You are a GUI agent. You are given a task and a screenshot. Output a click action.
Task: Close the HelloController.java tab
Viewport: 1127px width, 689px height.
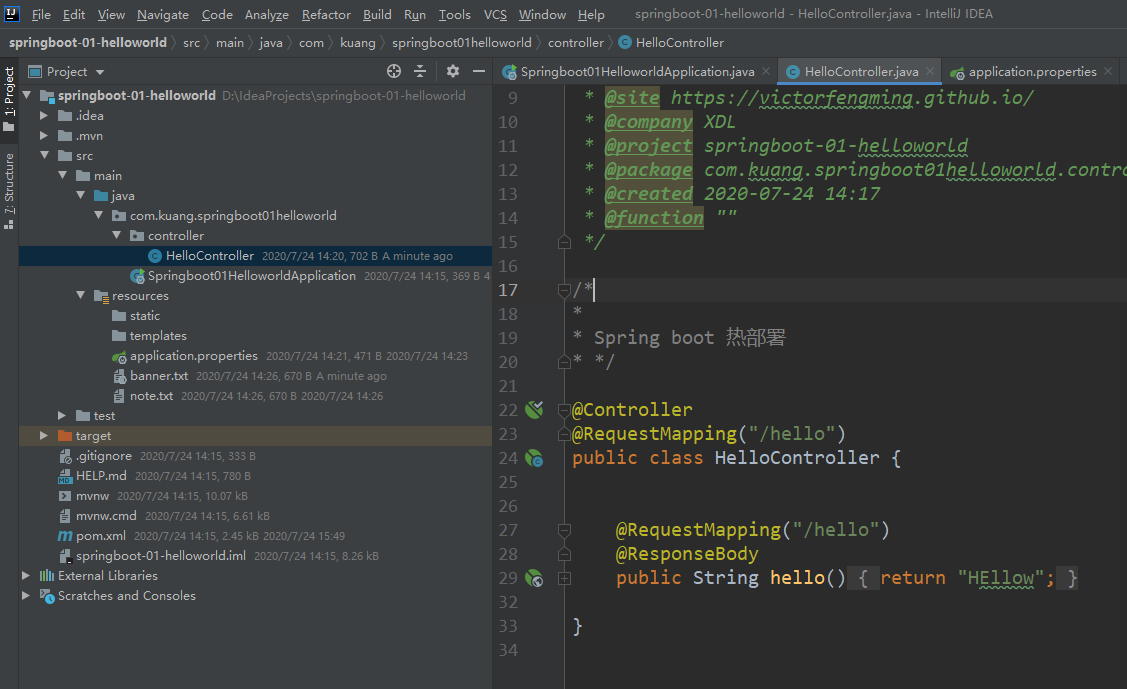tap(930, 72)
